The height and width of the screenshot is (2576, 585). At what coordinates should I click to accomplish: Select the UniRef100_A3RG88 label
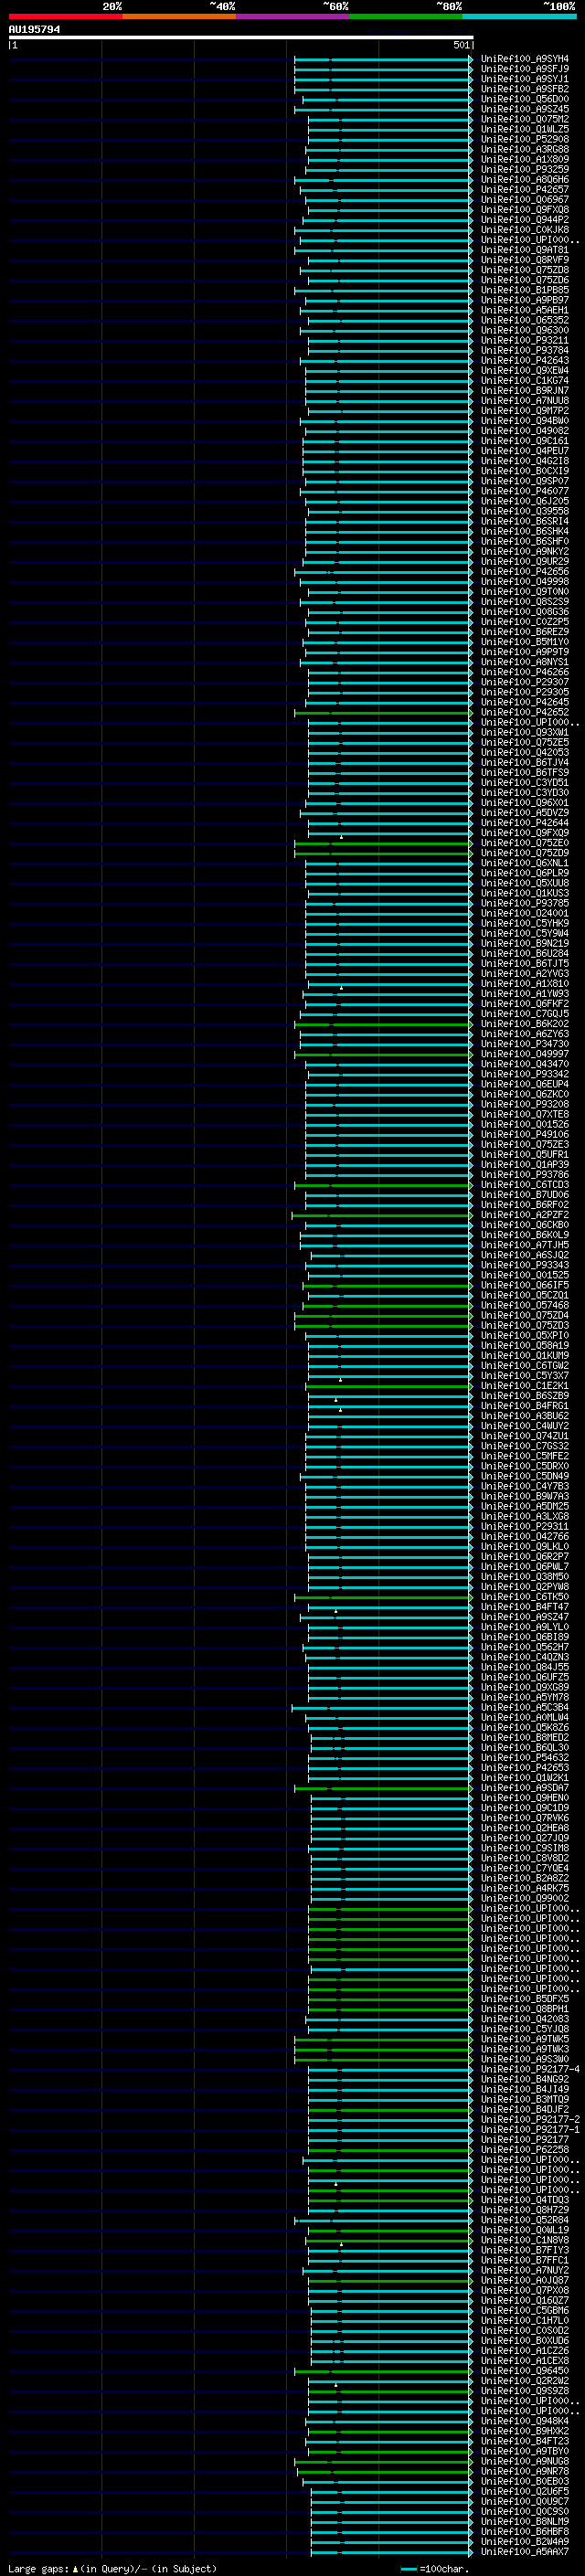[524, 149]
